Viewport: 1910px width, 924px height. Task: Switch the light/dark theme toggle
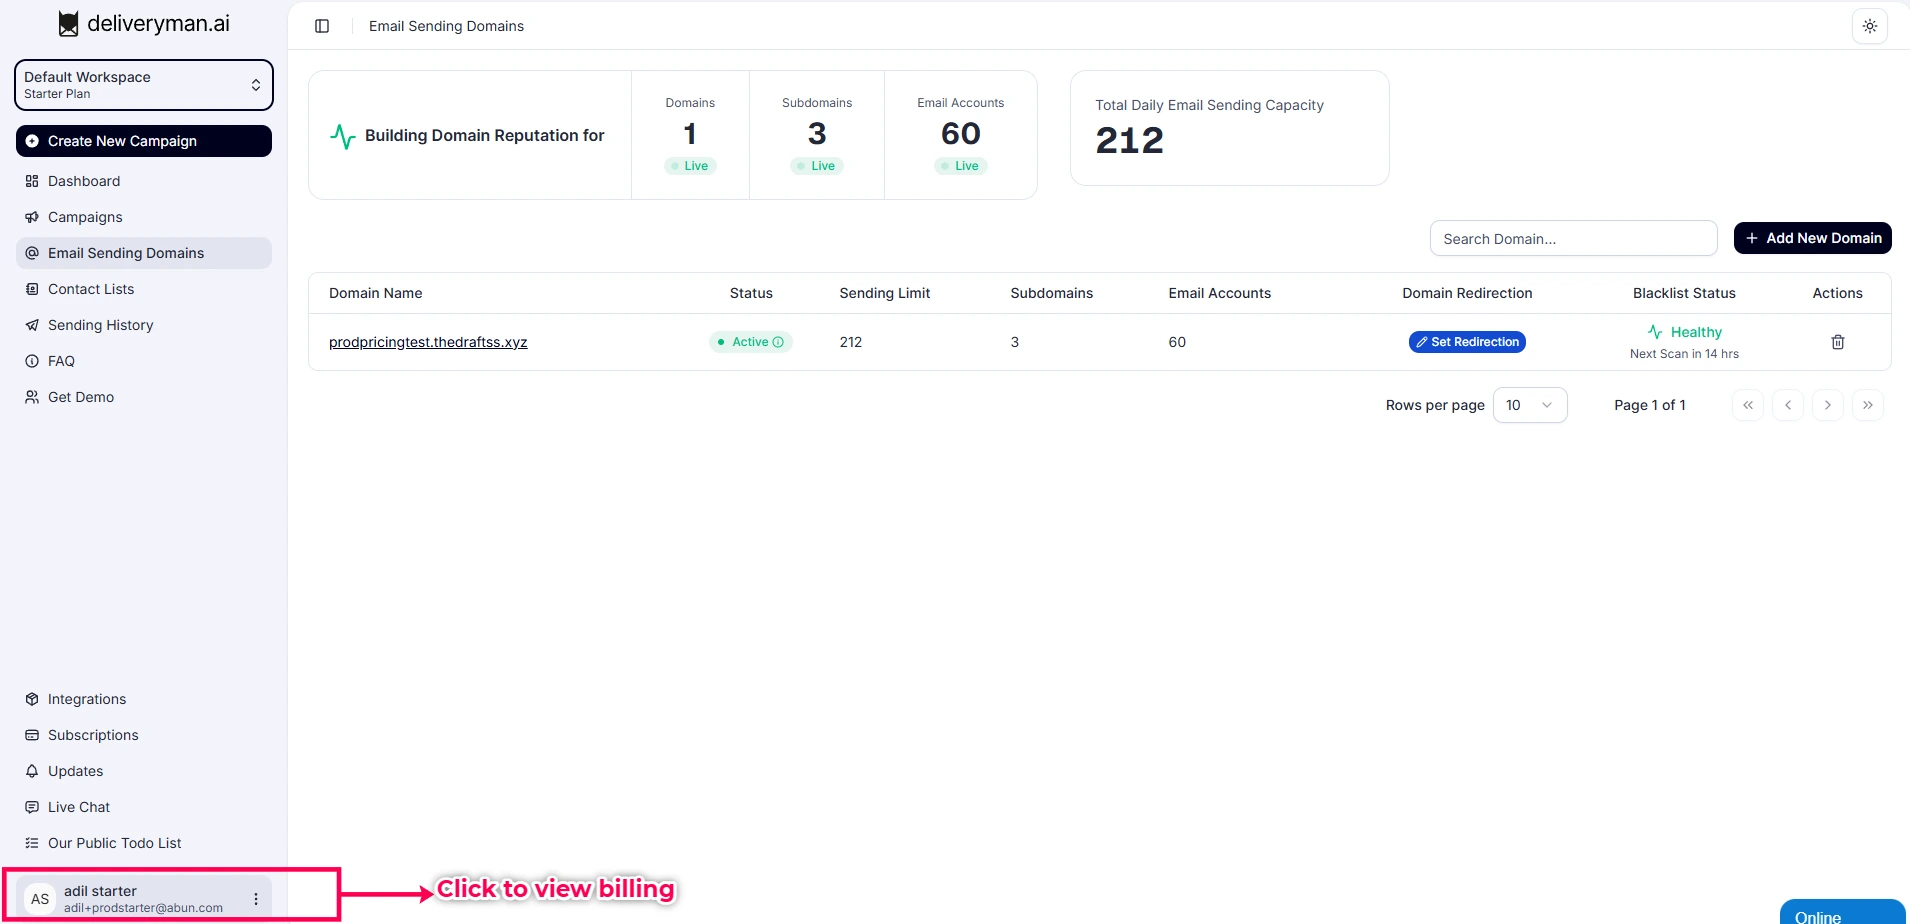(1869, 26)
